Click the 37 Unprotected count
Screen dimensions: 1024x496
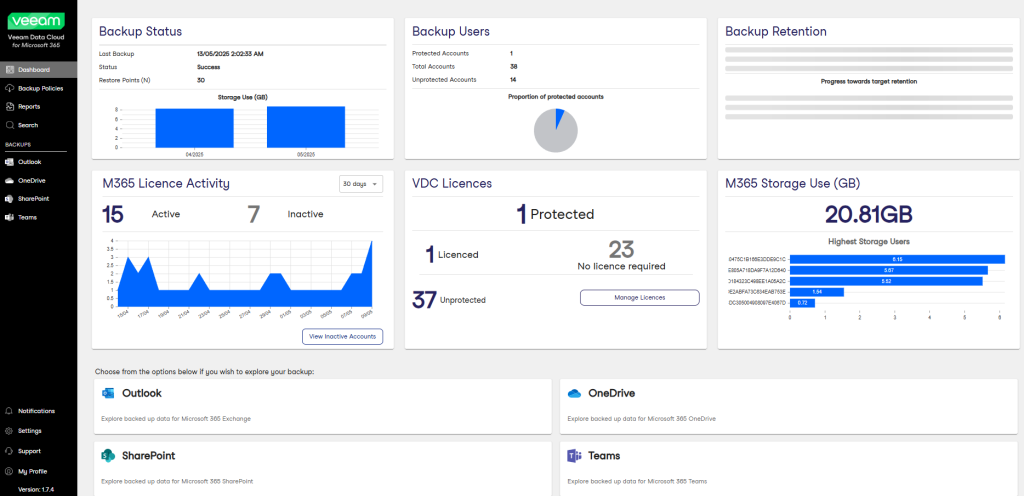pos(424,300)
